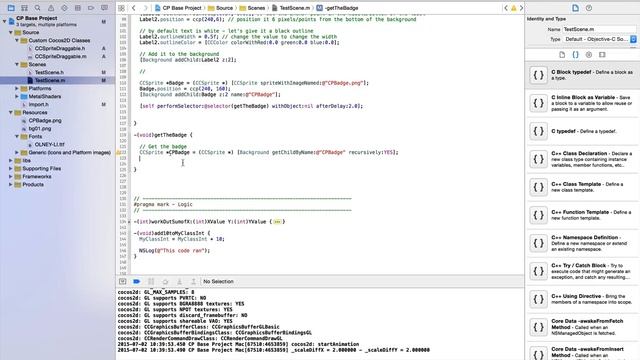Show the Quick Help inspector
This screenshot has width=640, height=360.
point(589,8)
